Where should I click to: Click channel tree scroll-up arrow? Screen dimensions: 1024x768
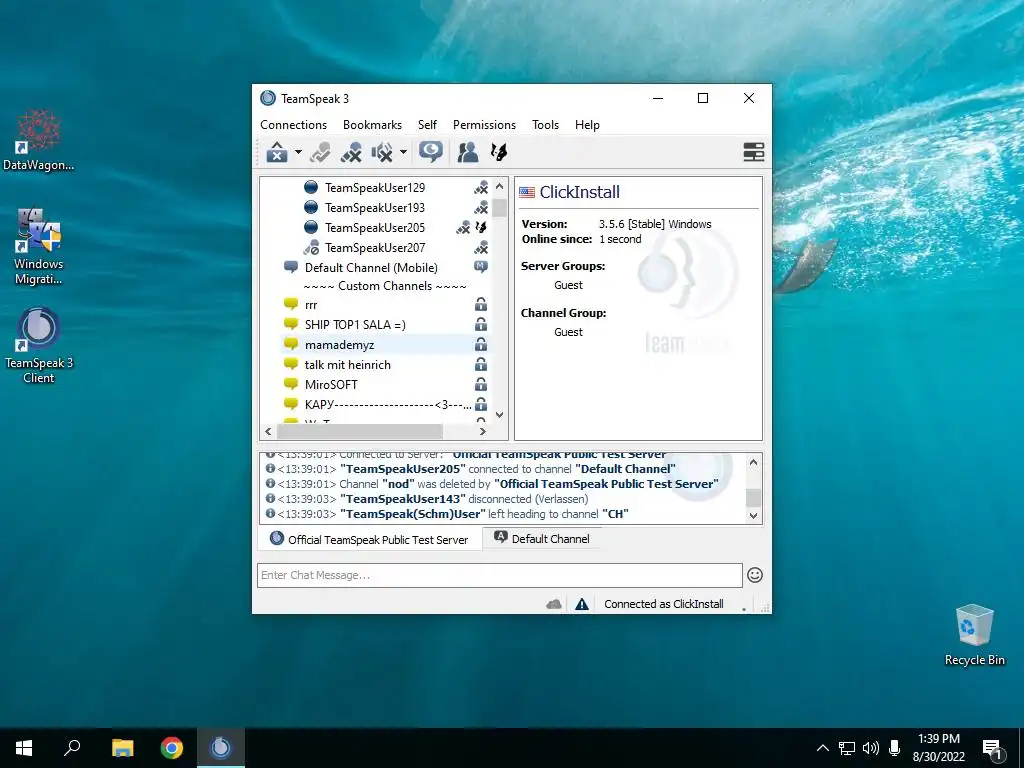[500, 186]
